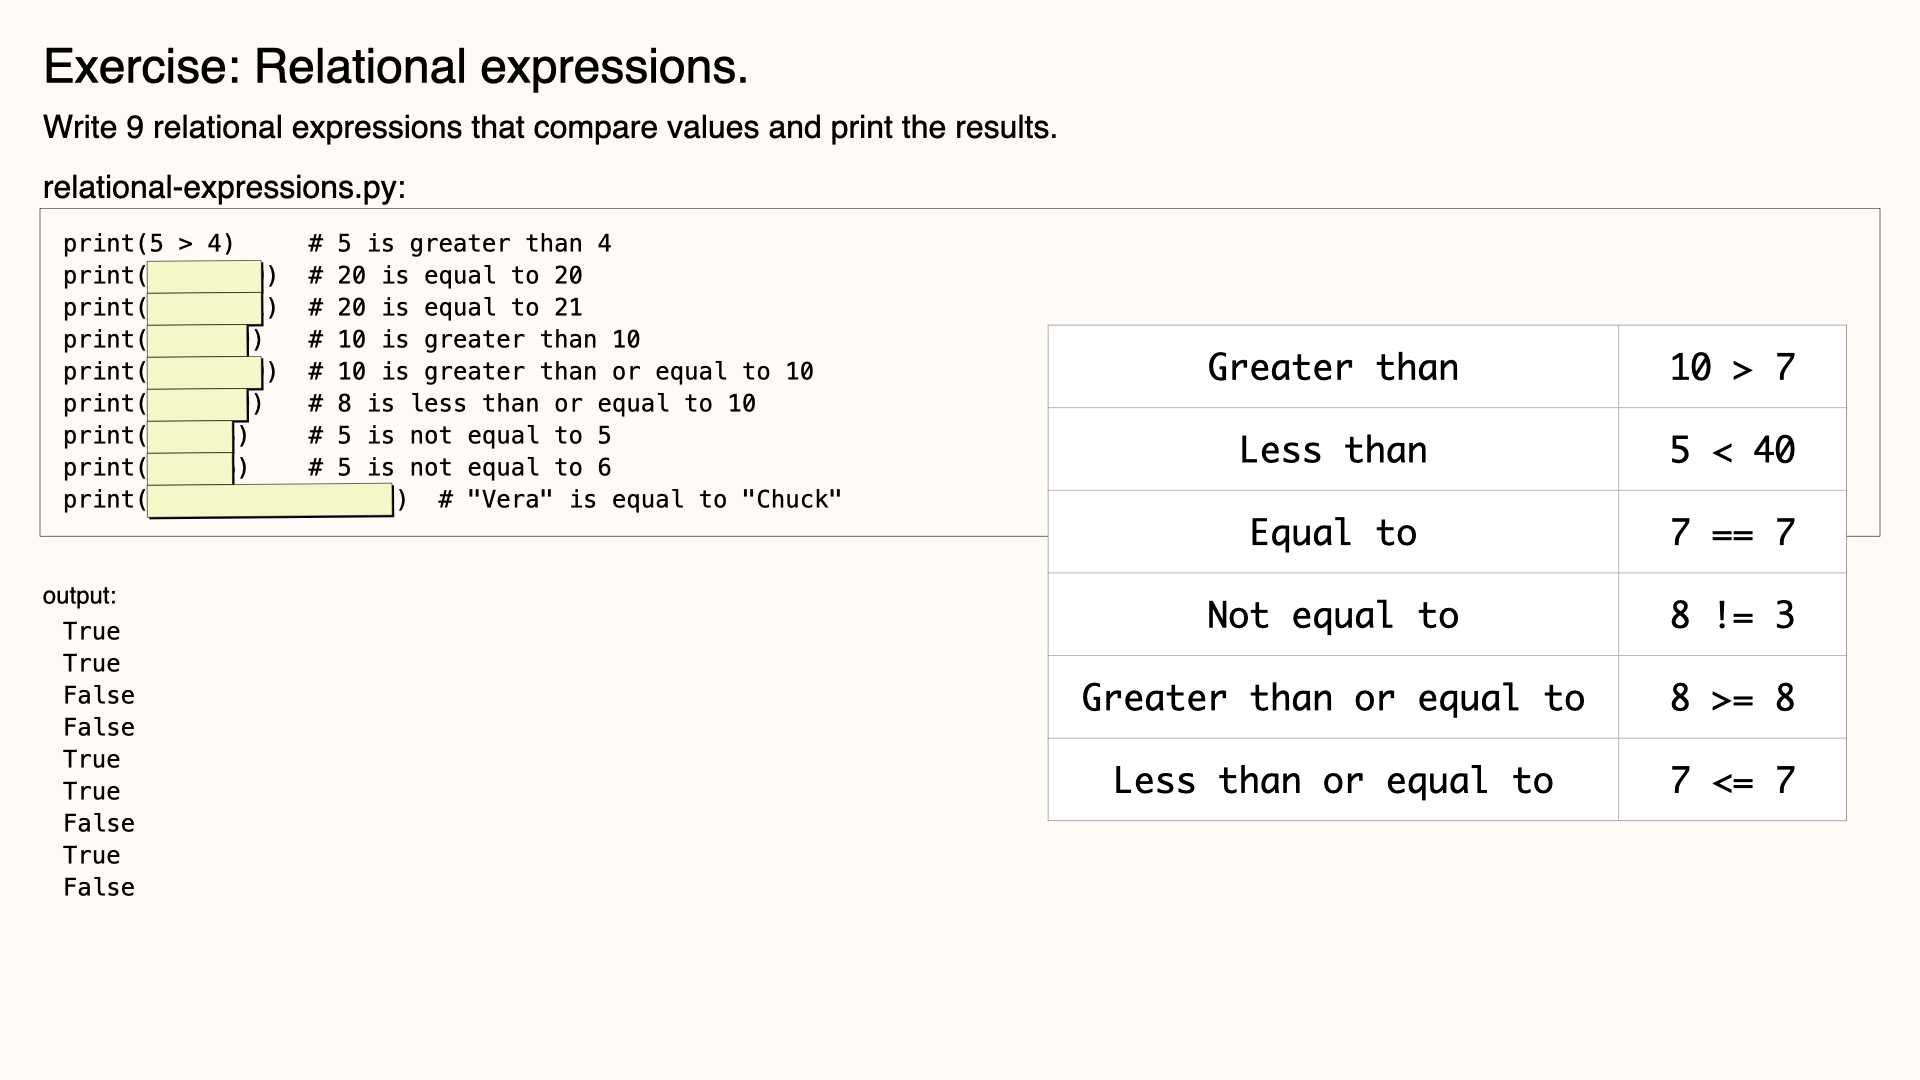This screenshot has width=1920, height=1080.
Task: Click the 'Less than' table row label
Action: [1333, 450]
